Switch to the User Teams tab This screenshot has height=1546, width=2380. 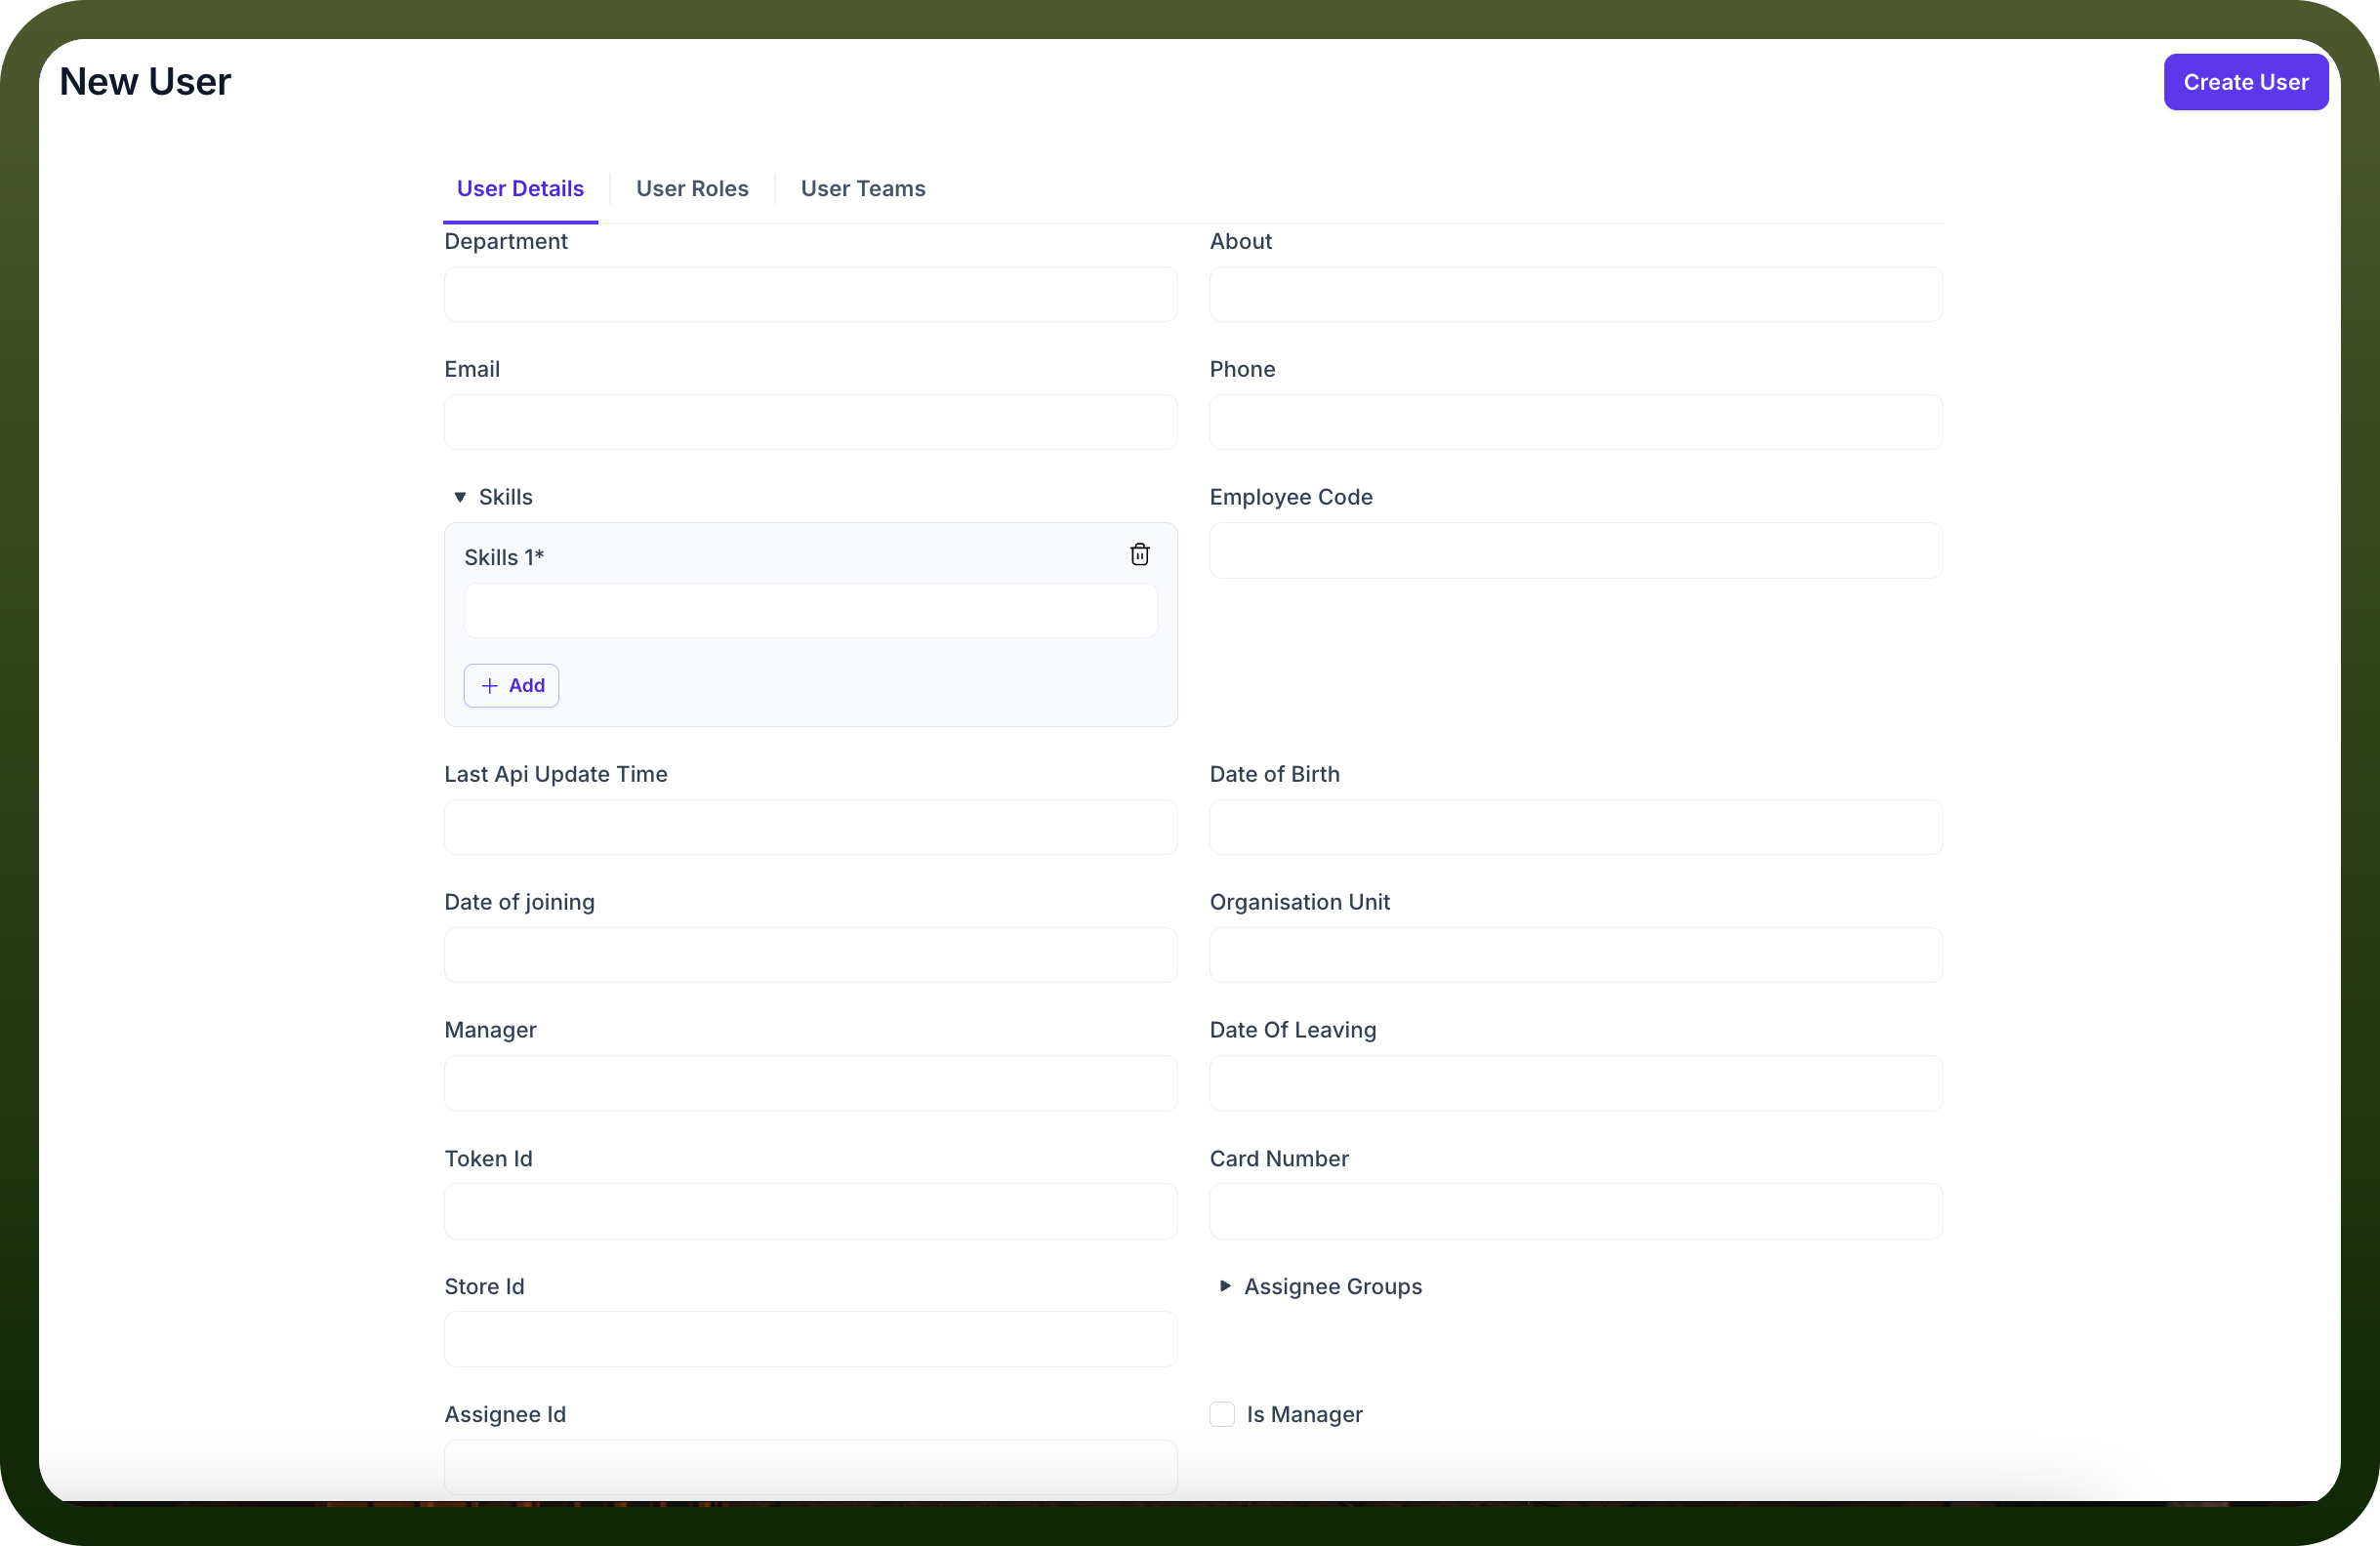click(x=863, y=188)
